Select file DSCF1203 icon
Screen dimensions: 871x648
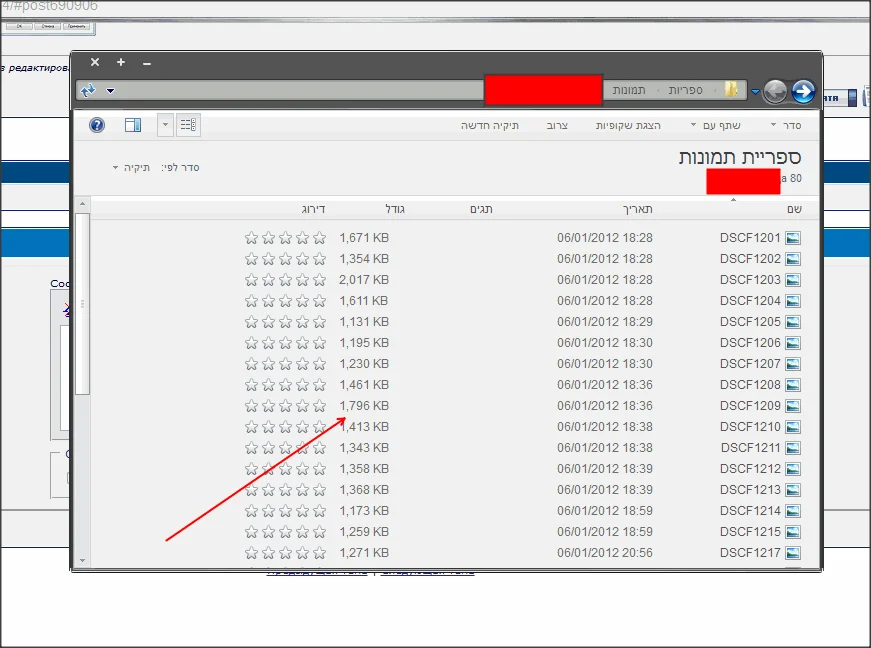tap(793, 280)
